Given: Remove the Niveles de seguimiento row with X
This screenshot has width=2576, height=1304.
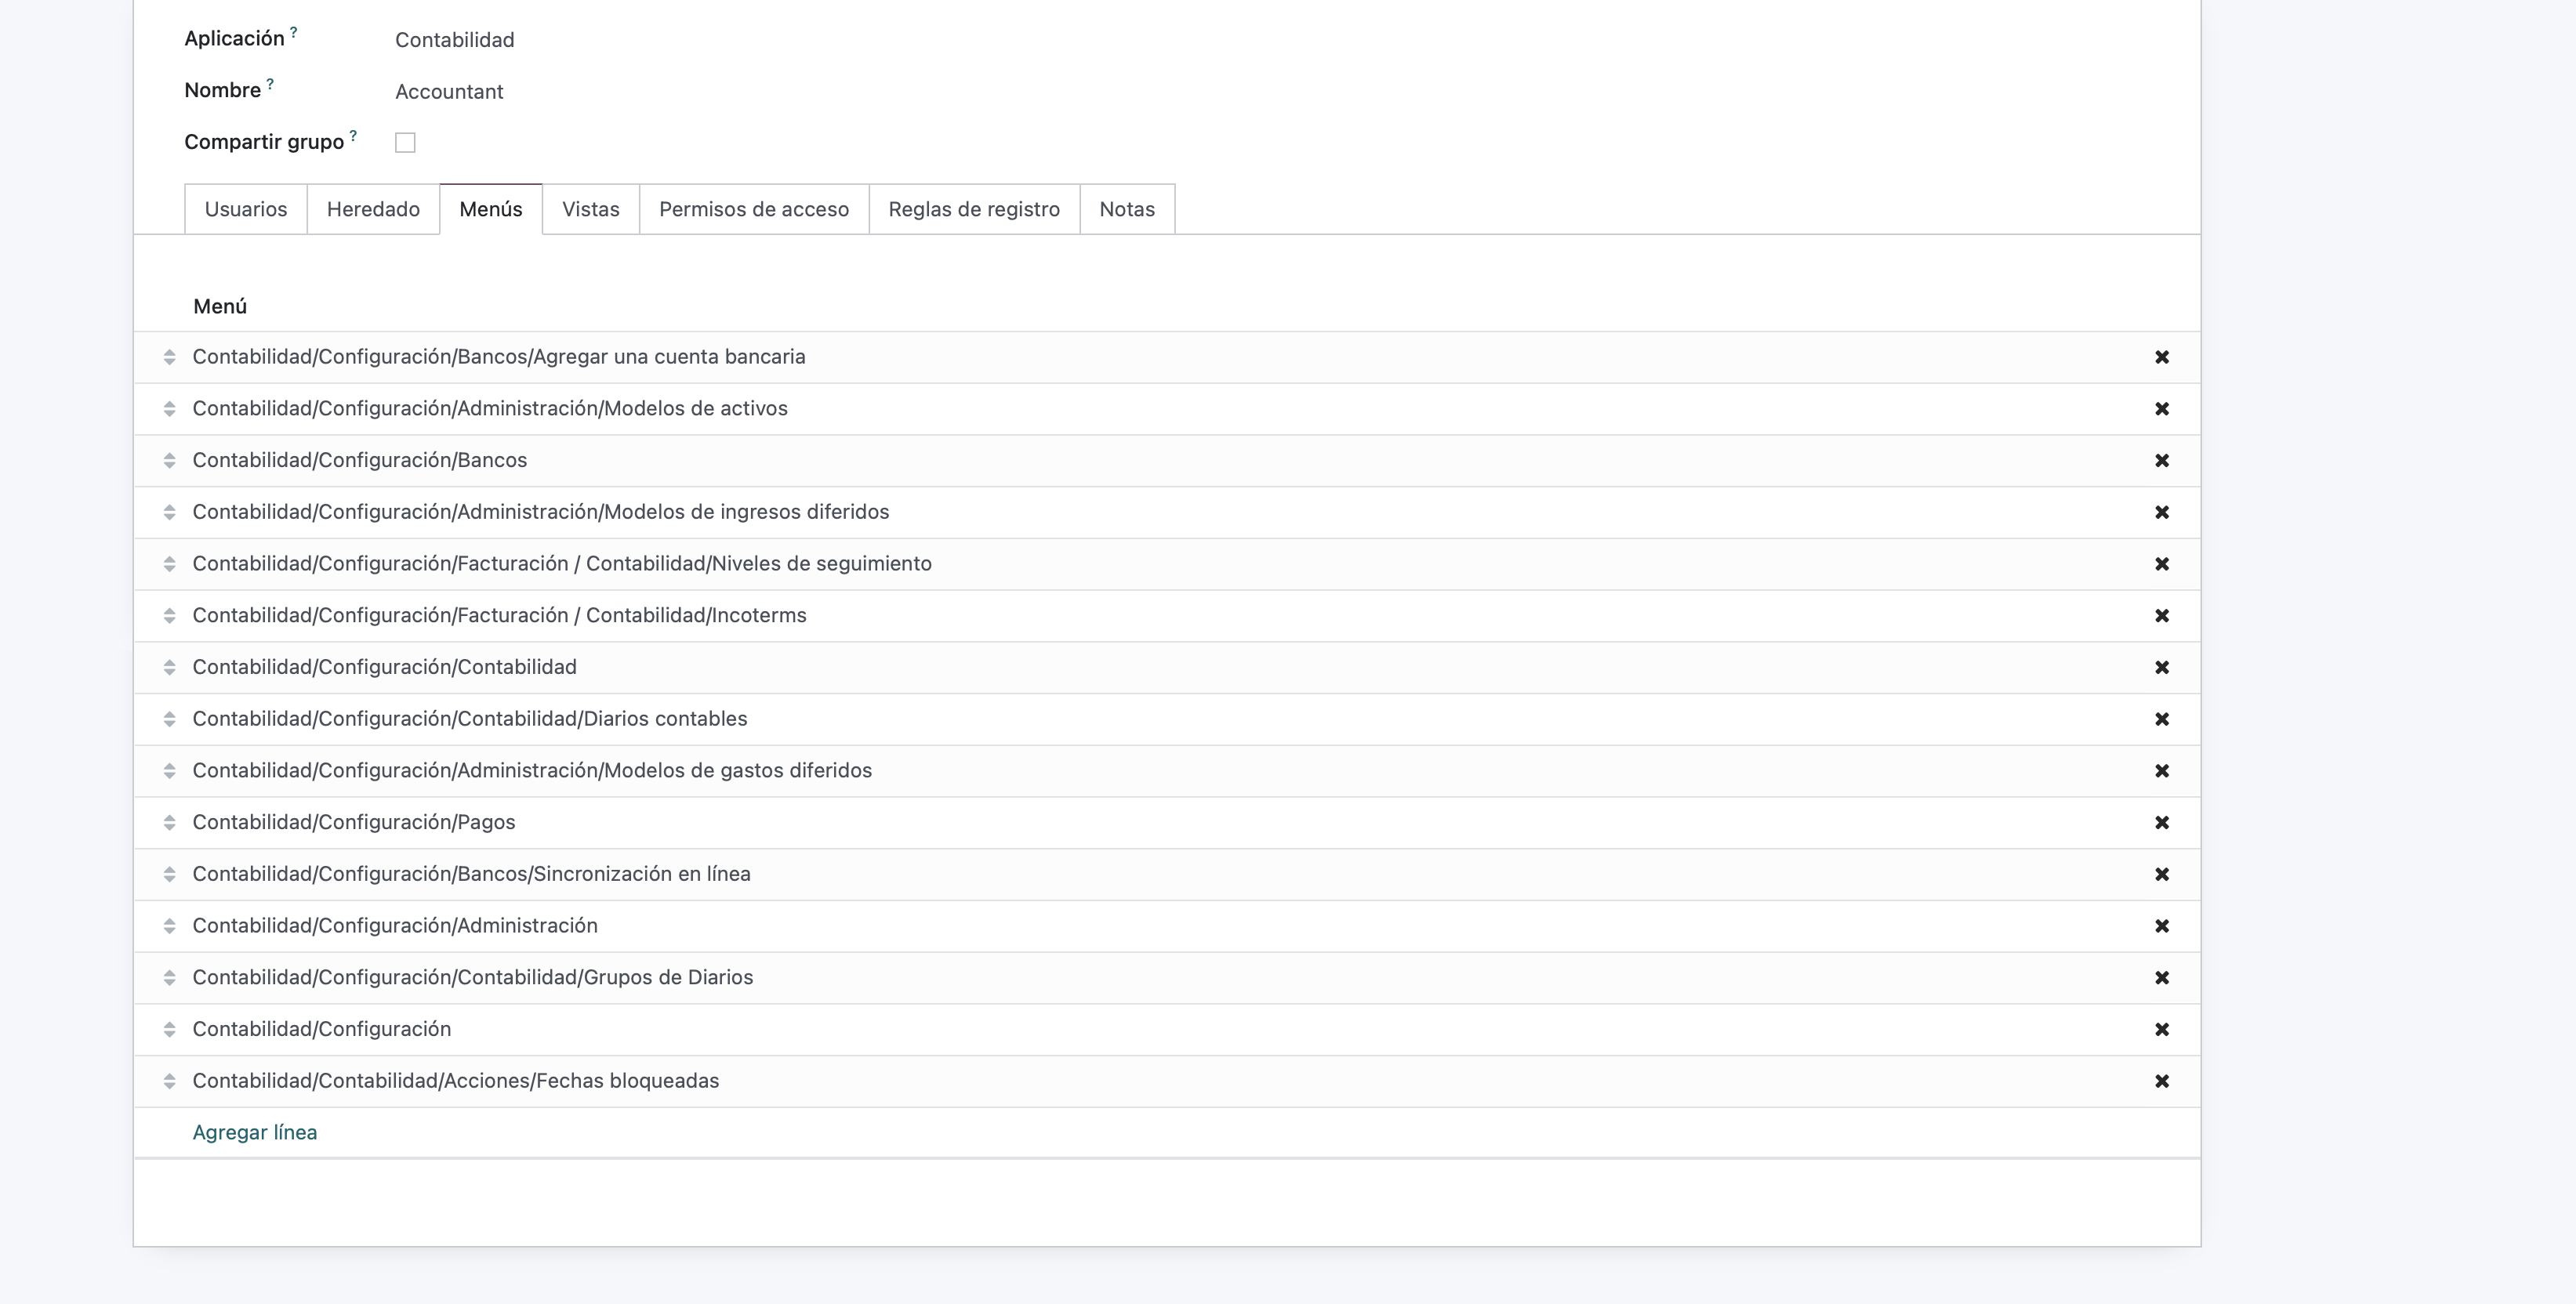Looking at the screenshot, I should (x=2161, y=564).
